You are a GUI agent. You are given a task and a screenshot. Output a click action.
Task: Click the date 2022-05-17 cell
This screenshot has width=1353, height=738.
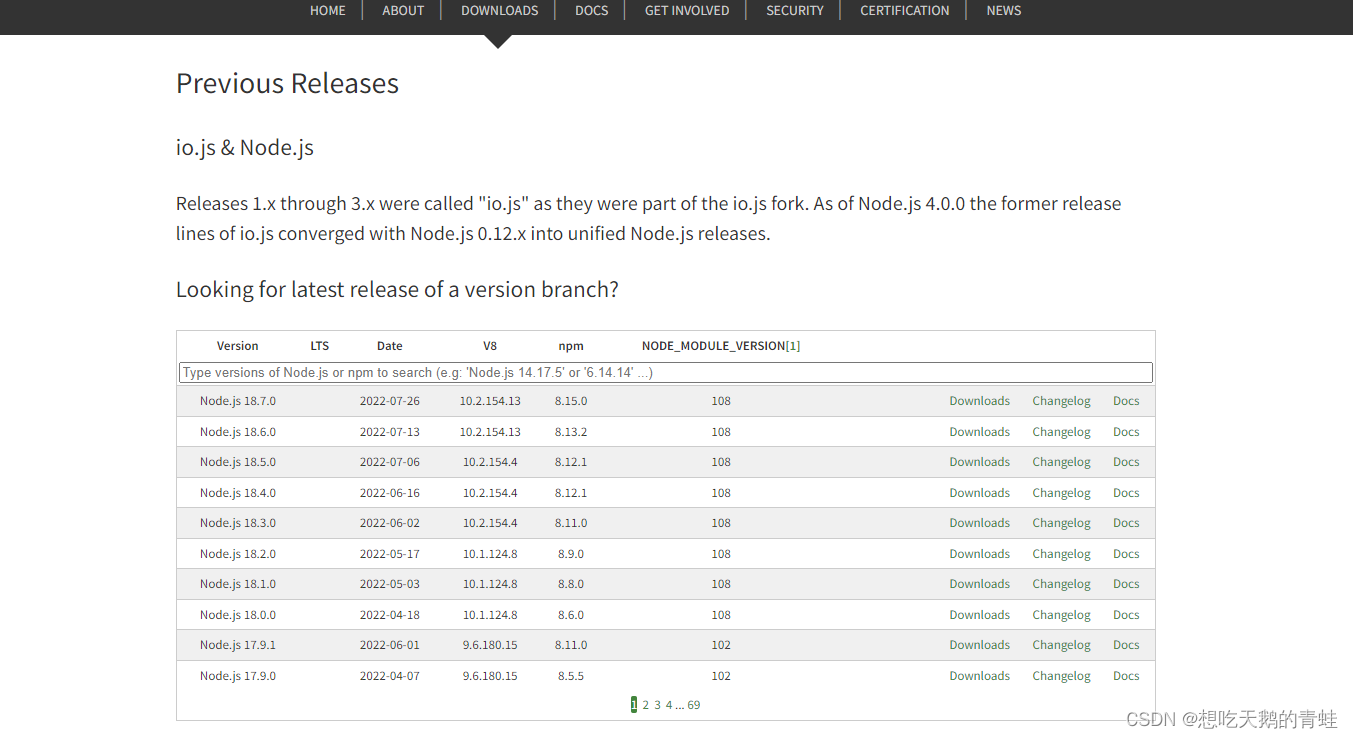coord(390,554)
